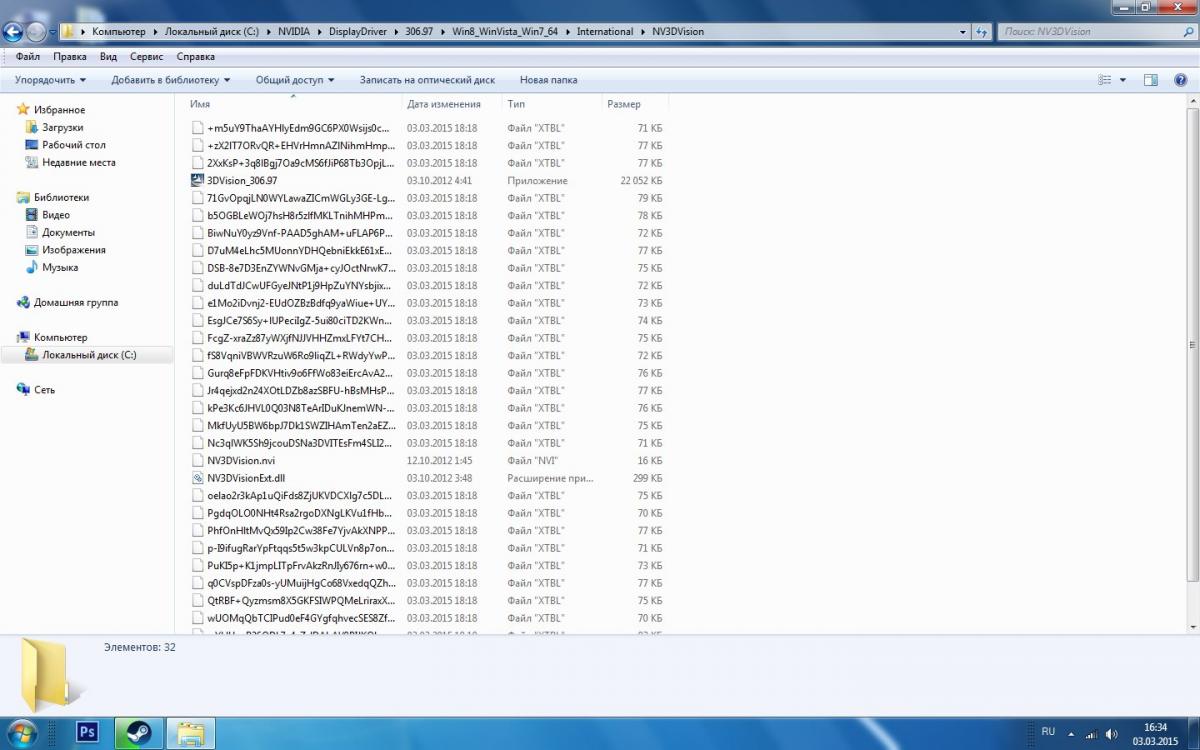
Task: Select the file starting with PuKI5p+K1jmpLITpFrv
Action: click(292, 566)
